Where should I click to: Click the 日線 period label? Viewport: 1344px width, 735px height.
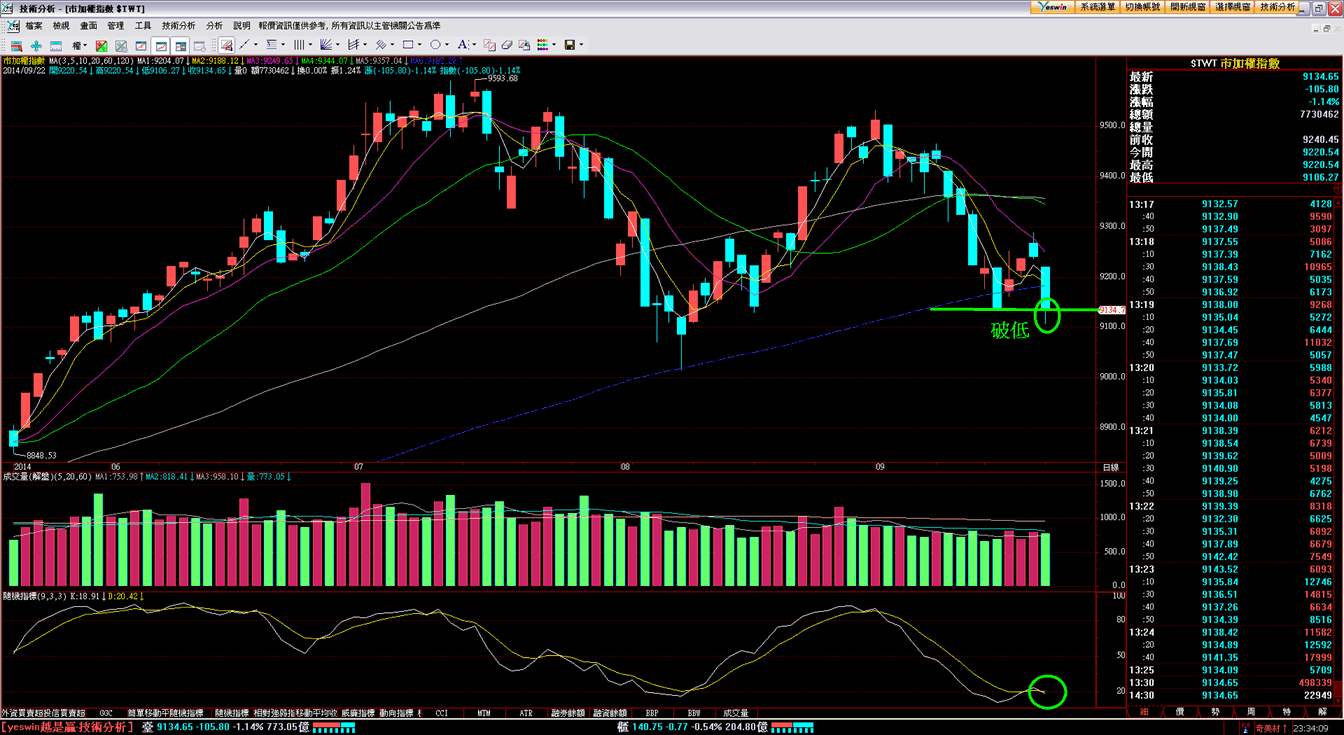pos(1110,467)
